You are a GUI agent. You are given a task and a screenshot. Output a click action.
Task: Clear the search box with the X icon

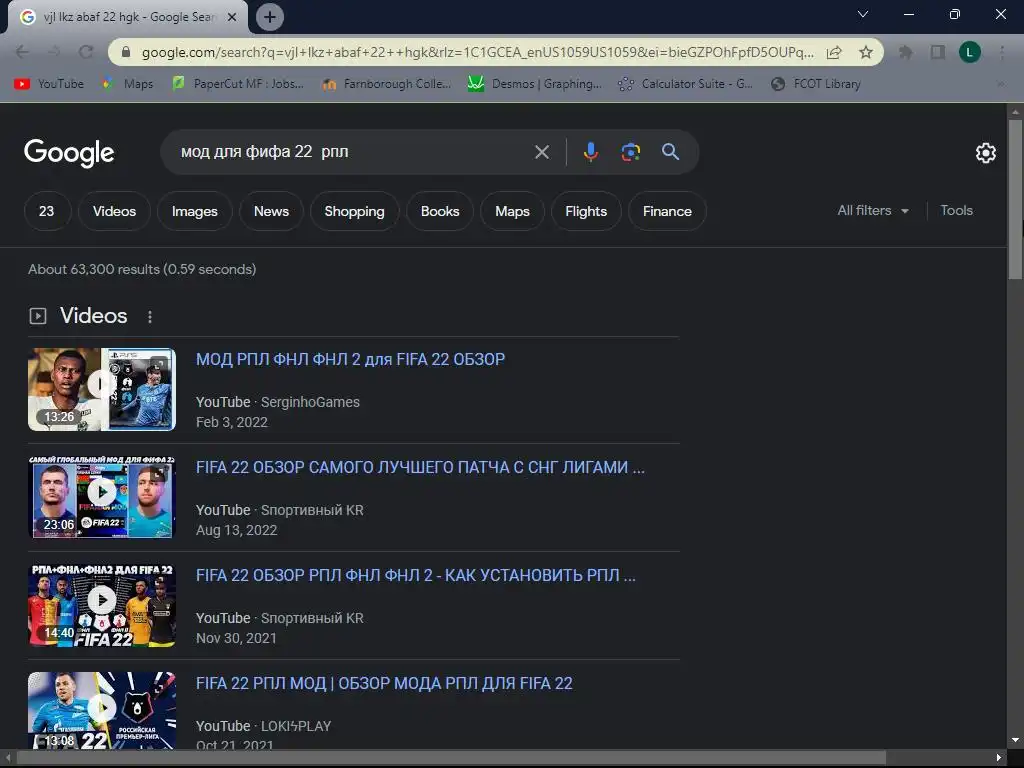click(541, 152)
